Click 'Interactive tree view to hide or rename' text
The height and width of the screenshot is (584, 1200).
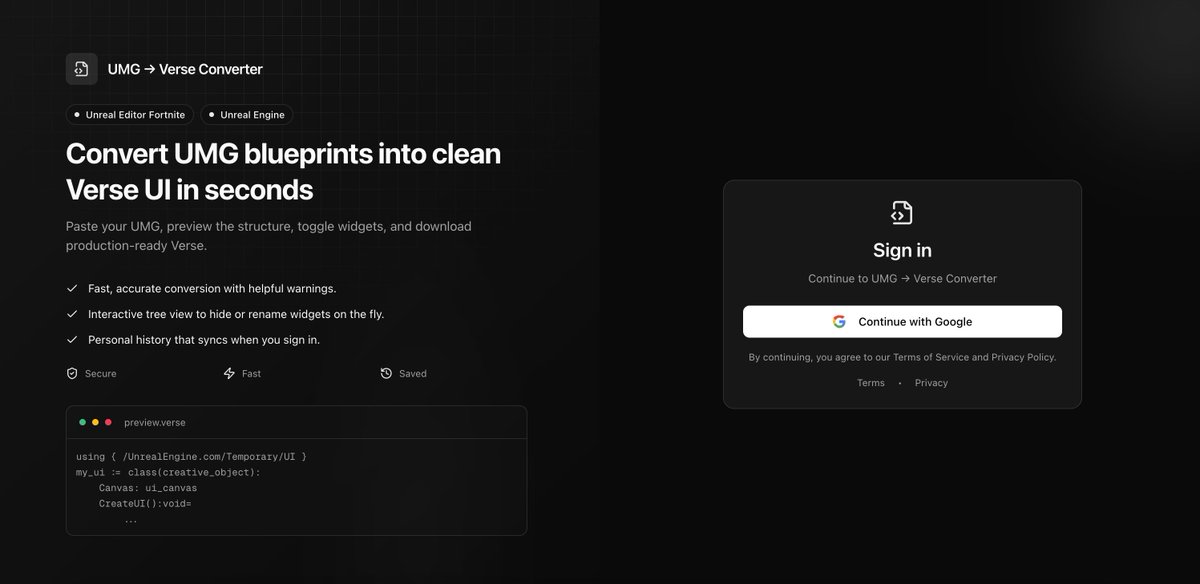point(236,314)
